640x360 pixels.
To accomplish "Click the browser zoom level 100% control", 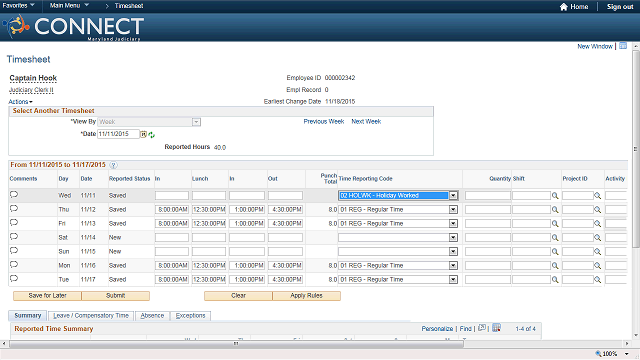I will (x=612, y=354).
